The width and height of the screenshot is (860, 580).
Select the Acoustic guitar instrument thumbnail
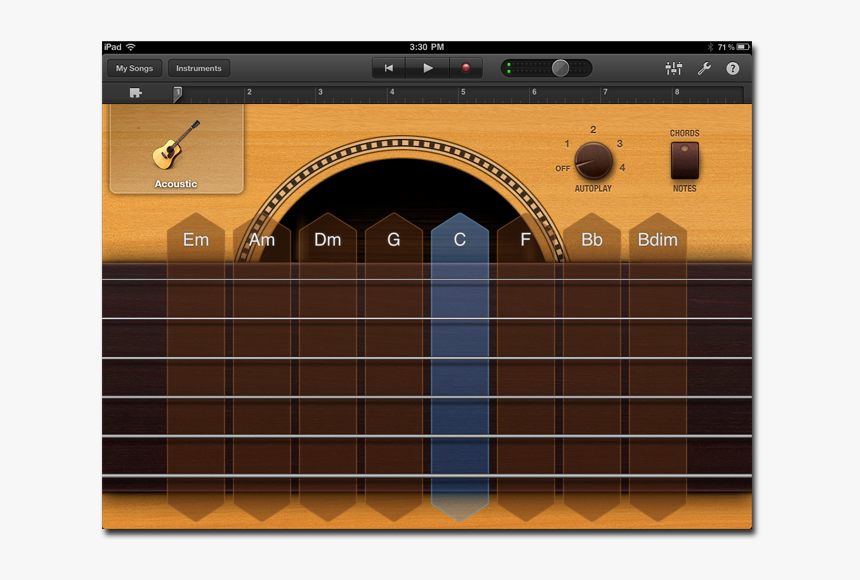point(177,149)
